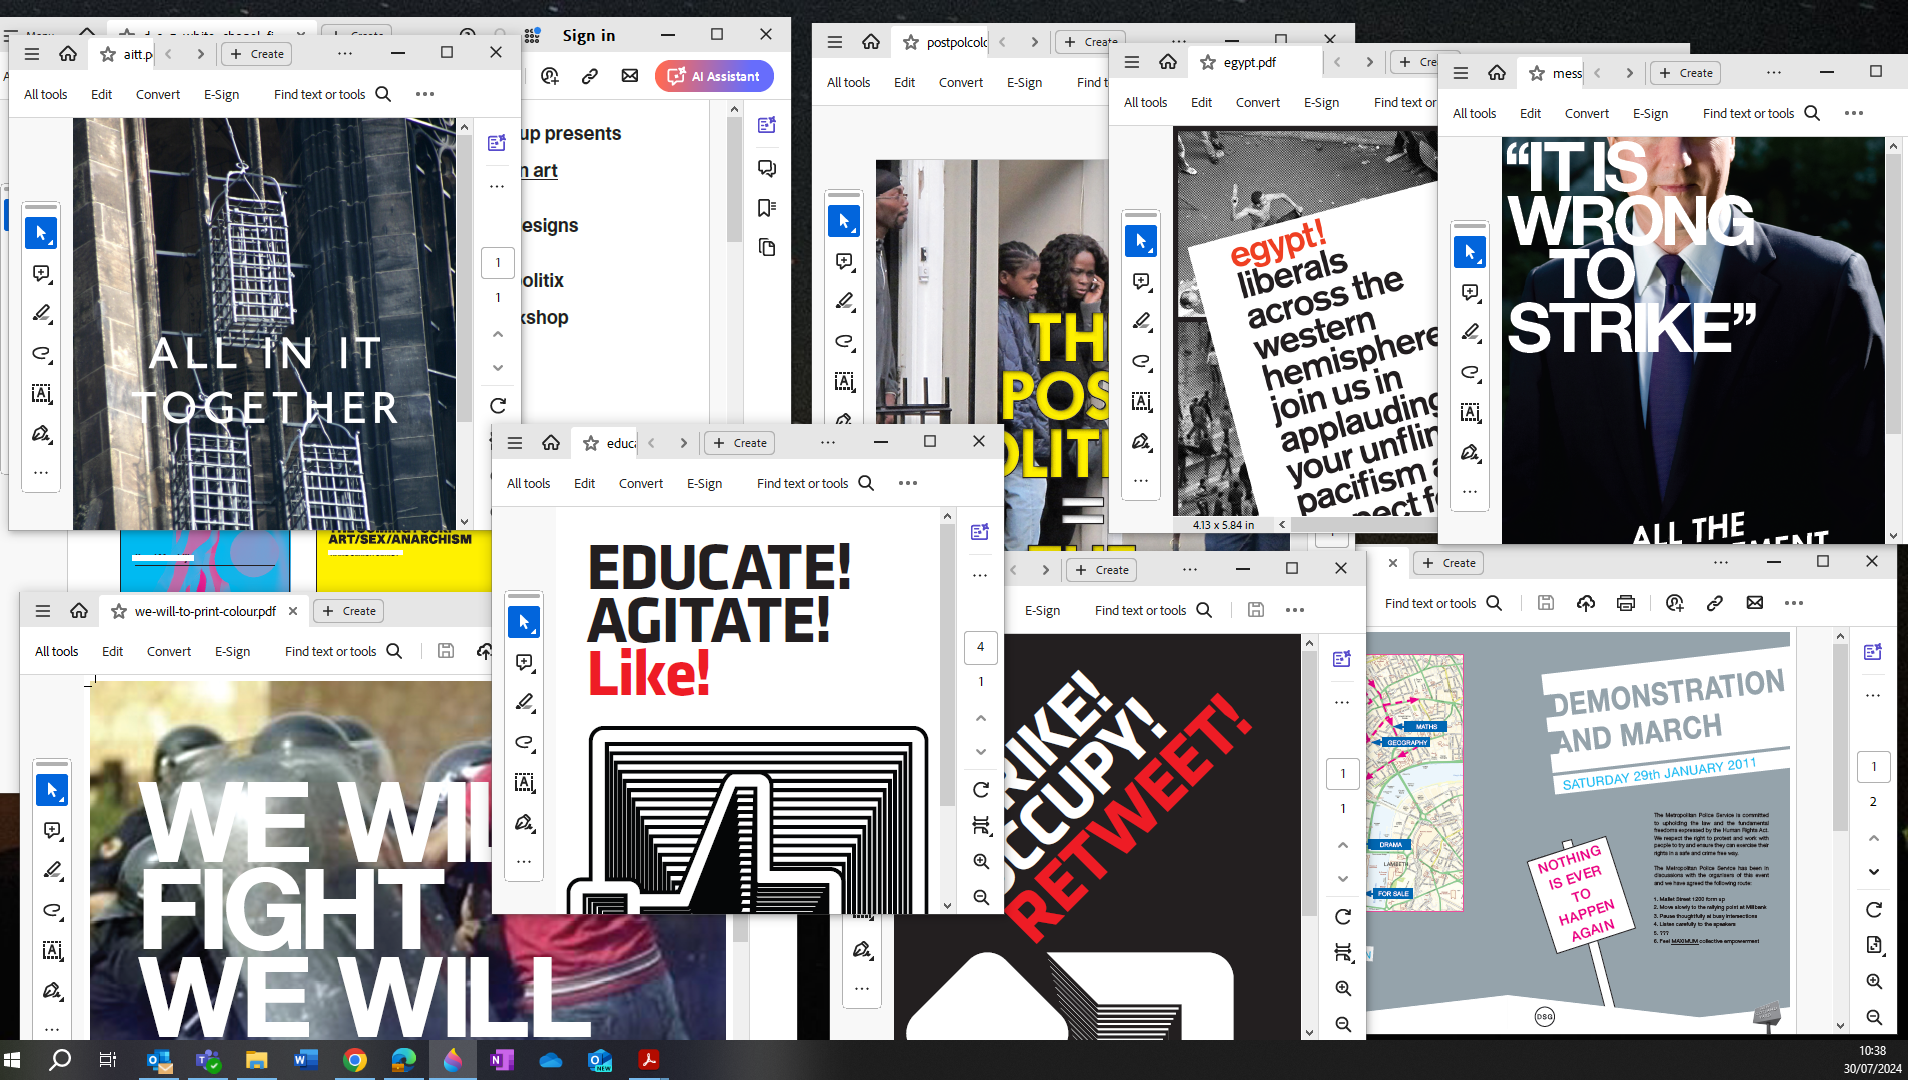Open the hamburger menu in egypt.pdf window
This screenshot has height=1080, width=1908.
pos(1132,62)
